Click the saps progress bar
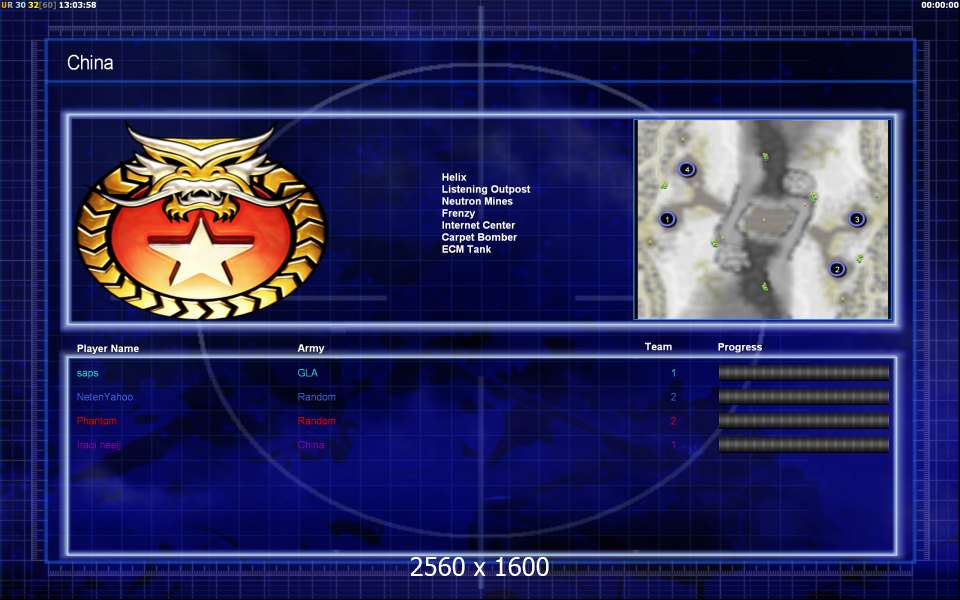Screen dimensions: 960x600 (x=803, y=372)
